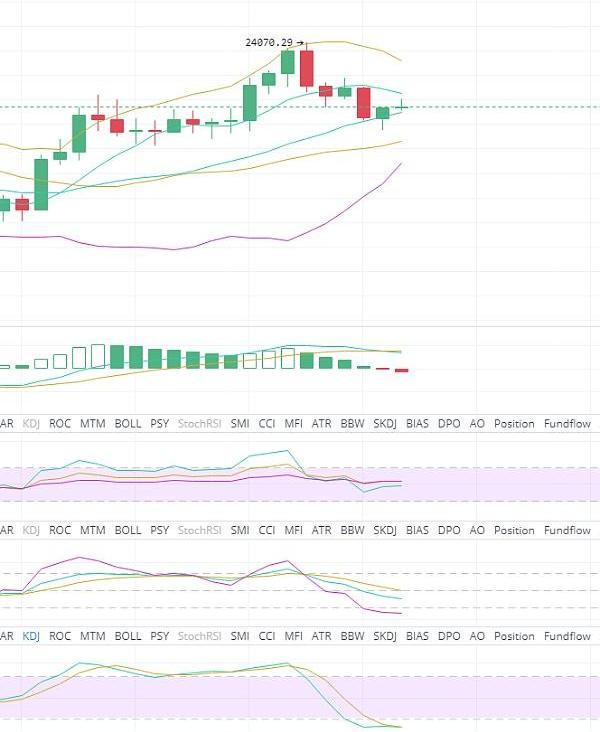The width and height of the screenshot is (600, 732).
Task: Click the 24070.29 high price label
Action: pyautogui.click(x=269, y=43)
